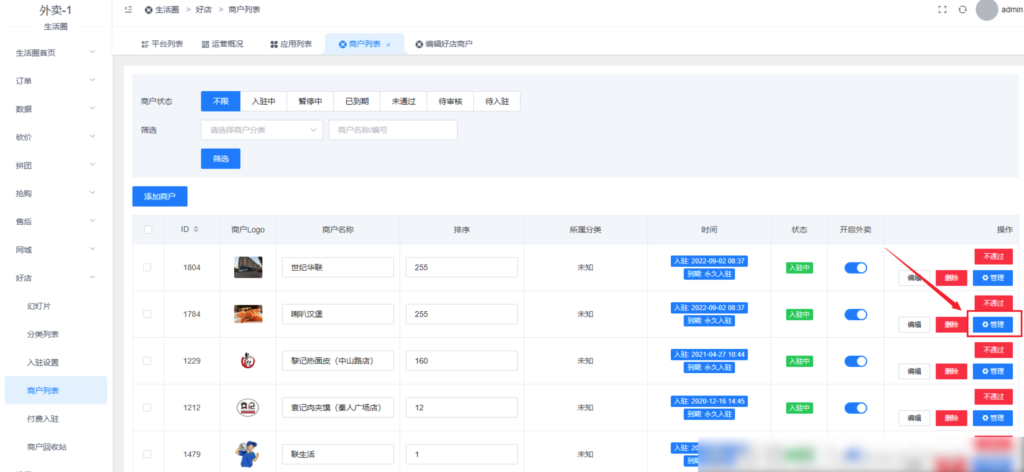Expand the 售后 sidebar menu

(56, 221)
